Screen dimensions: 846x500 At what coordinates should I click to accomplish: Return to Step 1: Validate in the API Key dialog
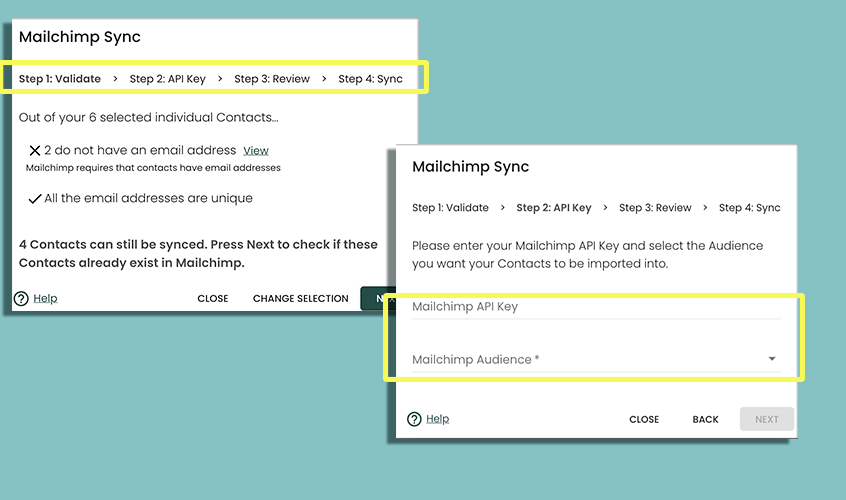coord(450,208)
